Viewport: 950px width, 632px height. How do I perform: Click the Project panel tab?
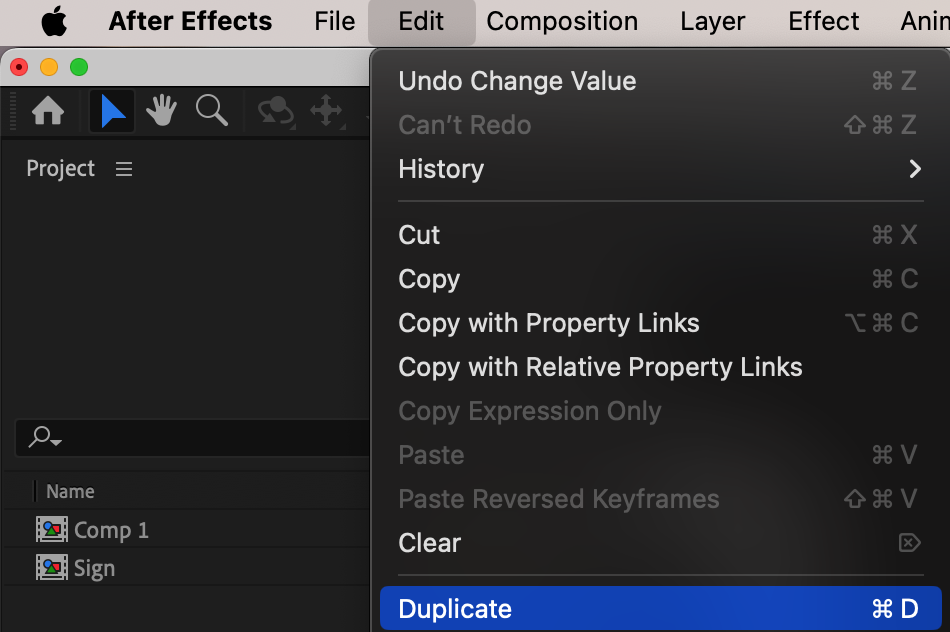click(x=61, y=168)
